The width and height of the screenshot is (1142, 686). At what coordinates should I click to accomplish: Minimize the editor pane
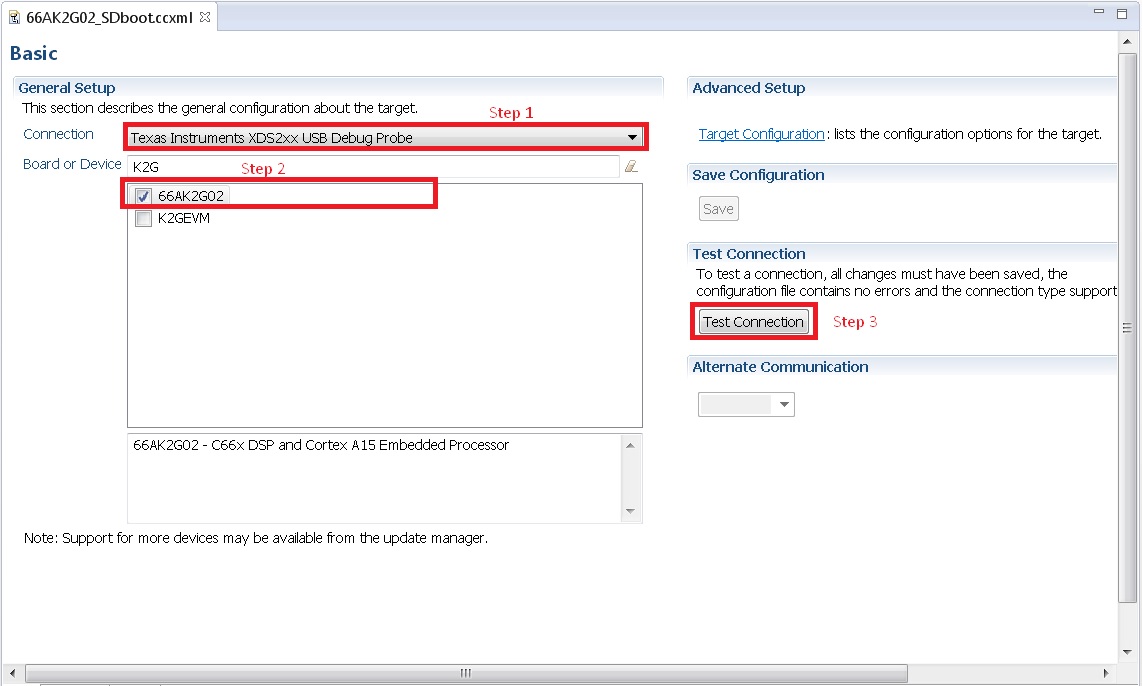click(x=1098, y=12)
